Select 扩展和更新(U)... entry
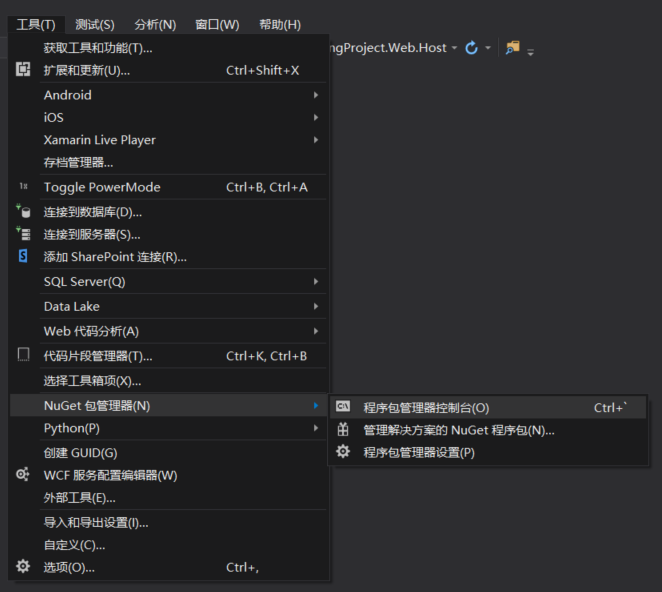The image size is (662, 592). [168, 70]
